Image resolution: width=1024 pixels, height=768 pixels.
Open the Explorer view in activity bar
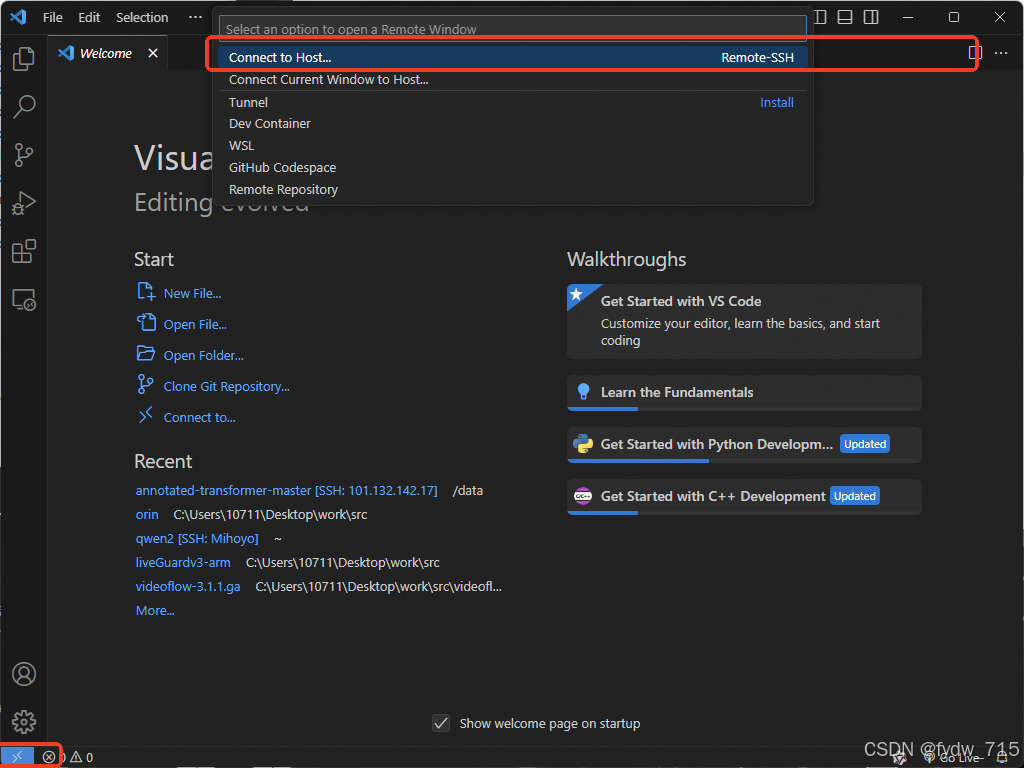24,59
